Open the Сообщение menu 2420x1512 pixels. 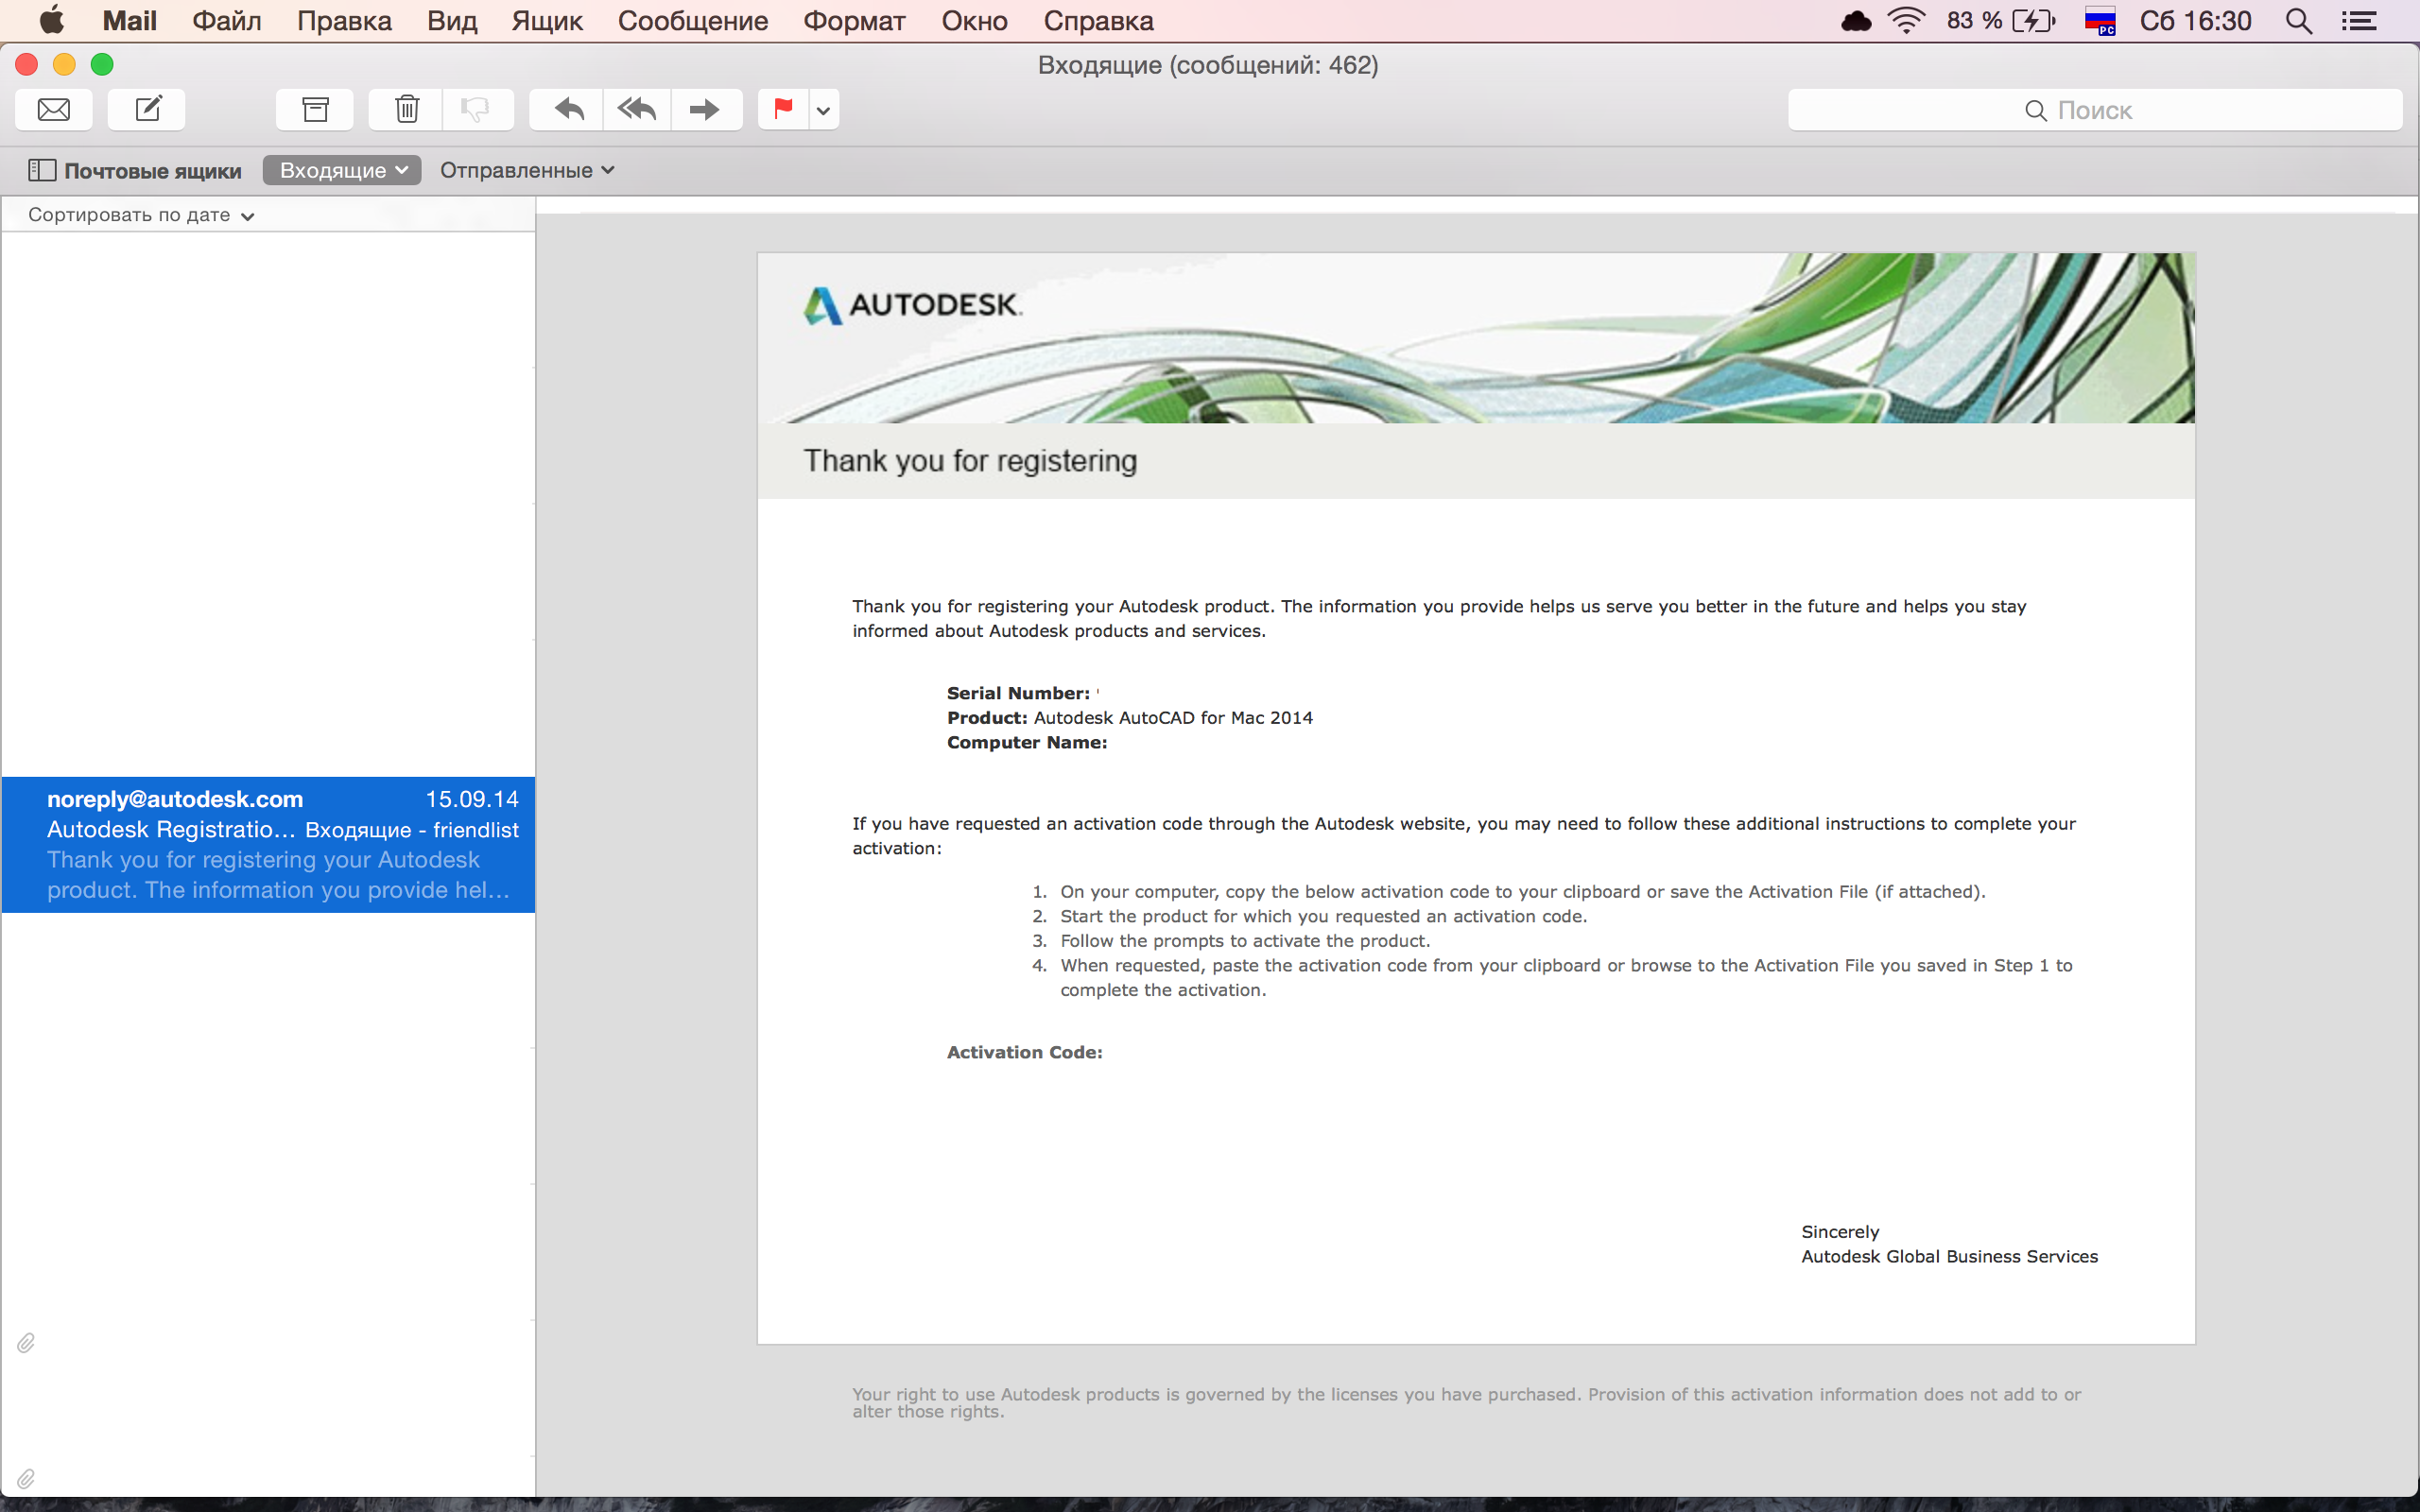tap(692, 21)
